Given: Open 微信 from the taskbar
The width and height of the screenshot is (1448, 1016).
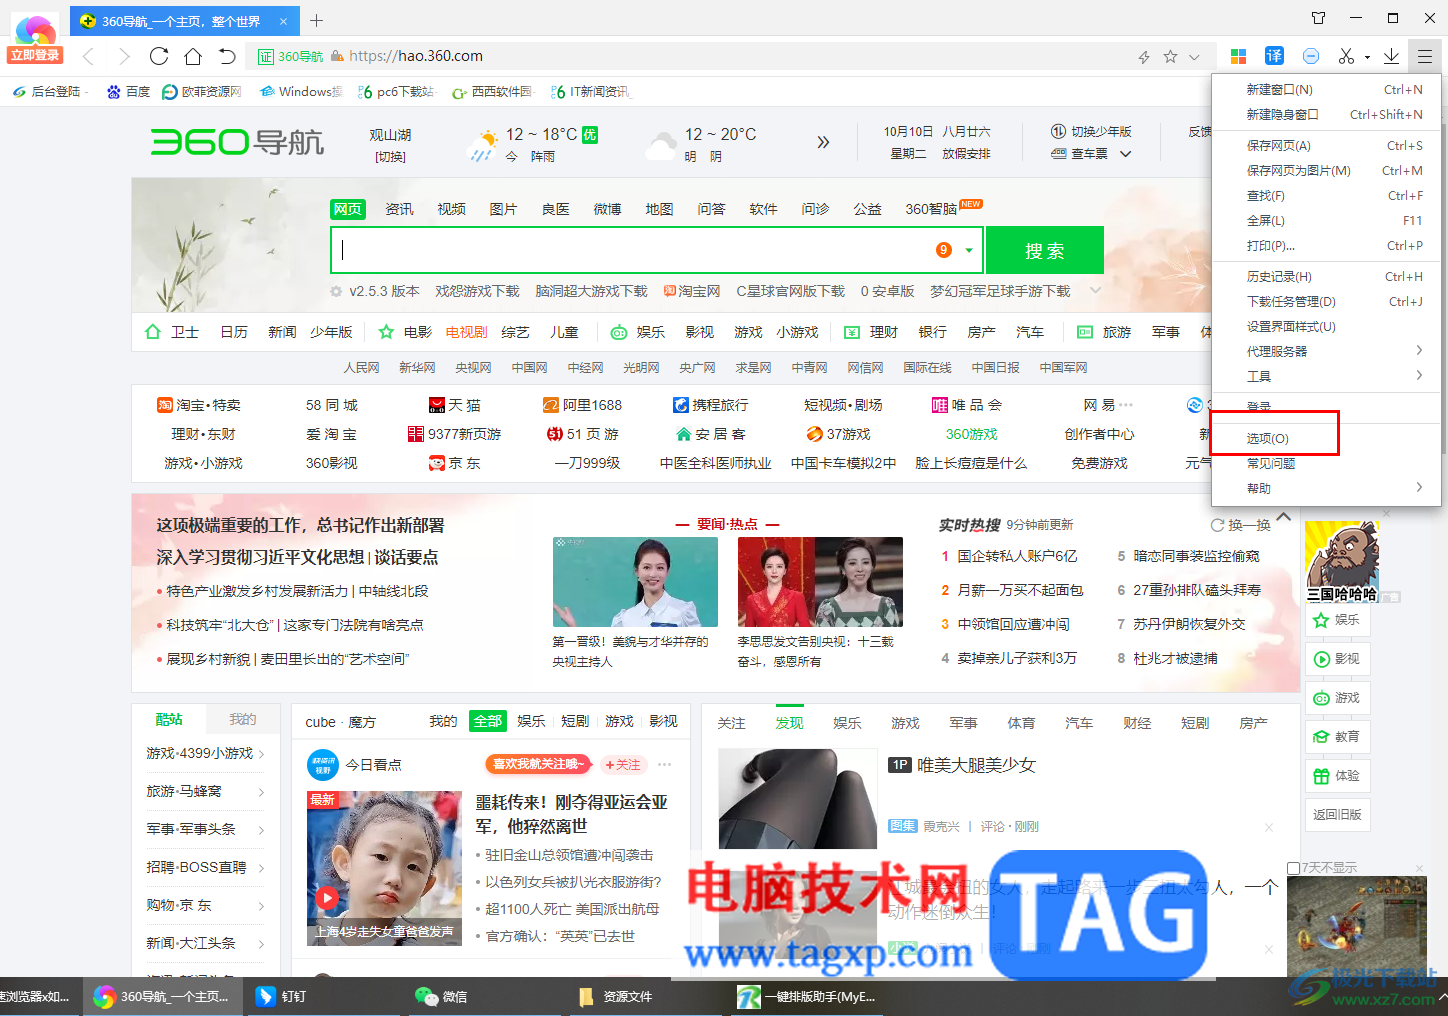Looking at the screenshot, I should coord(441,996).
